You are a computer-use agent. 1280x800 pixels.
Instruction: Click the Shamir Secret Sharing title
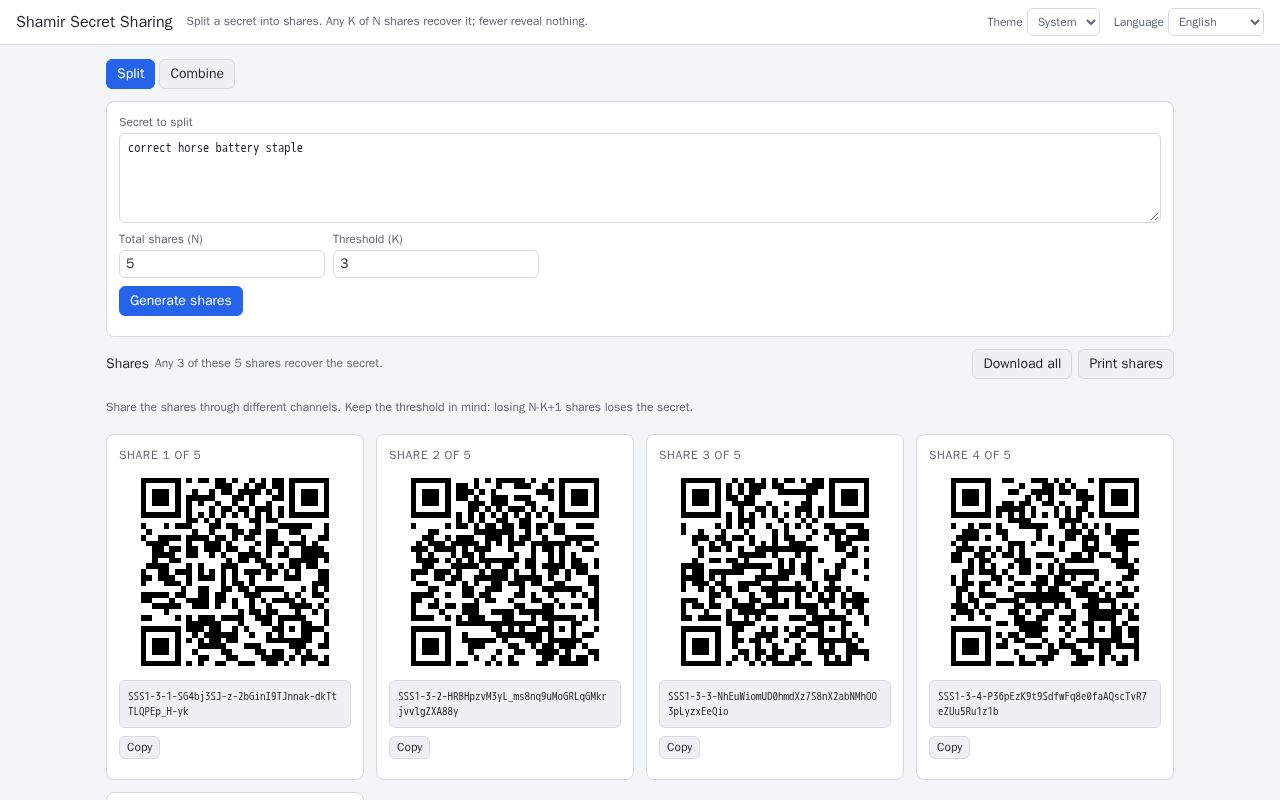[x=94, y=22]
